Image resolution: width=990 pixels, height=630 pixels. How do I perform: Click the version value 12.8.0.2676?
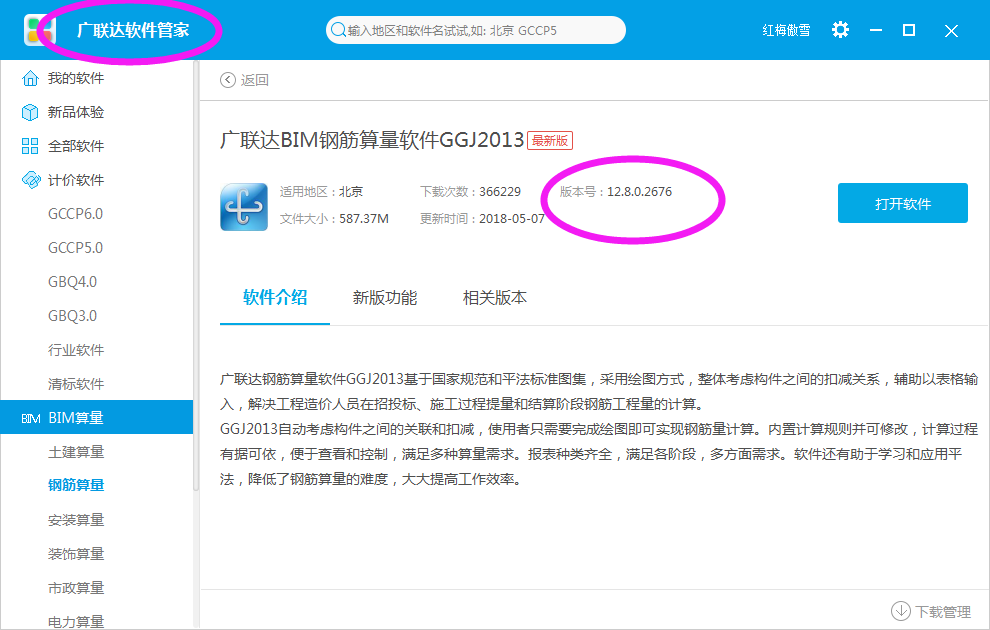[639, 192]
